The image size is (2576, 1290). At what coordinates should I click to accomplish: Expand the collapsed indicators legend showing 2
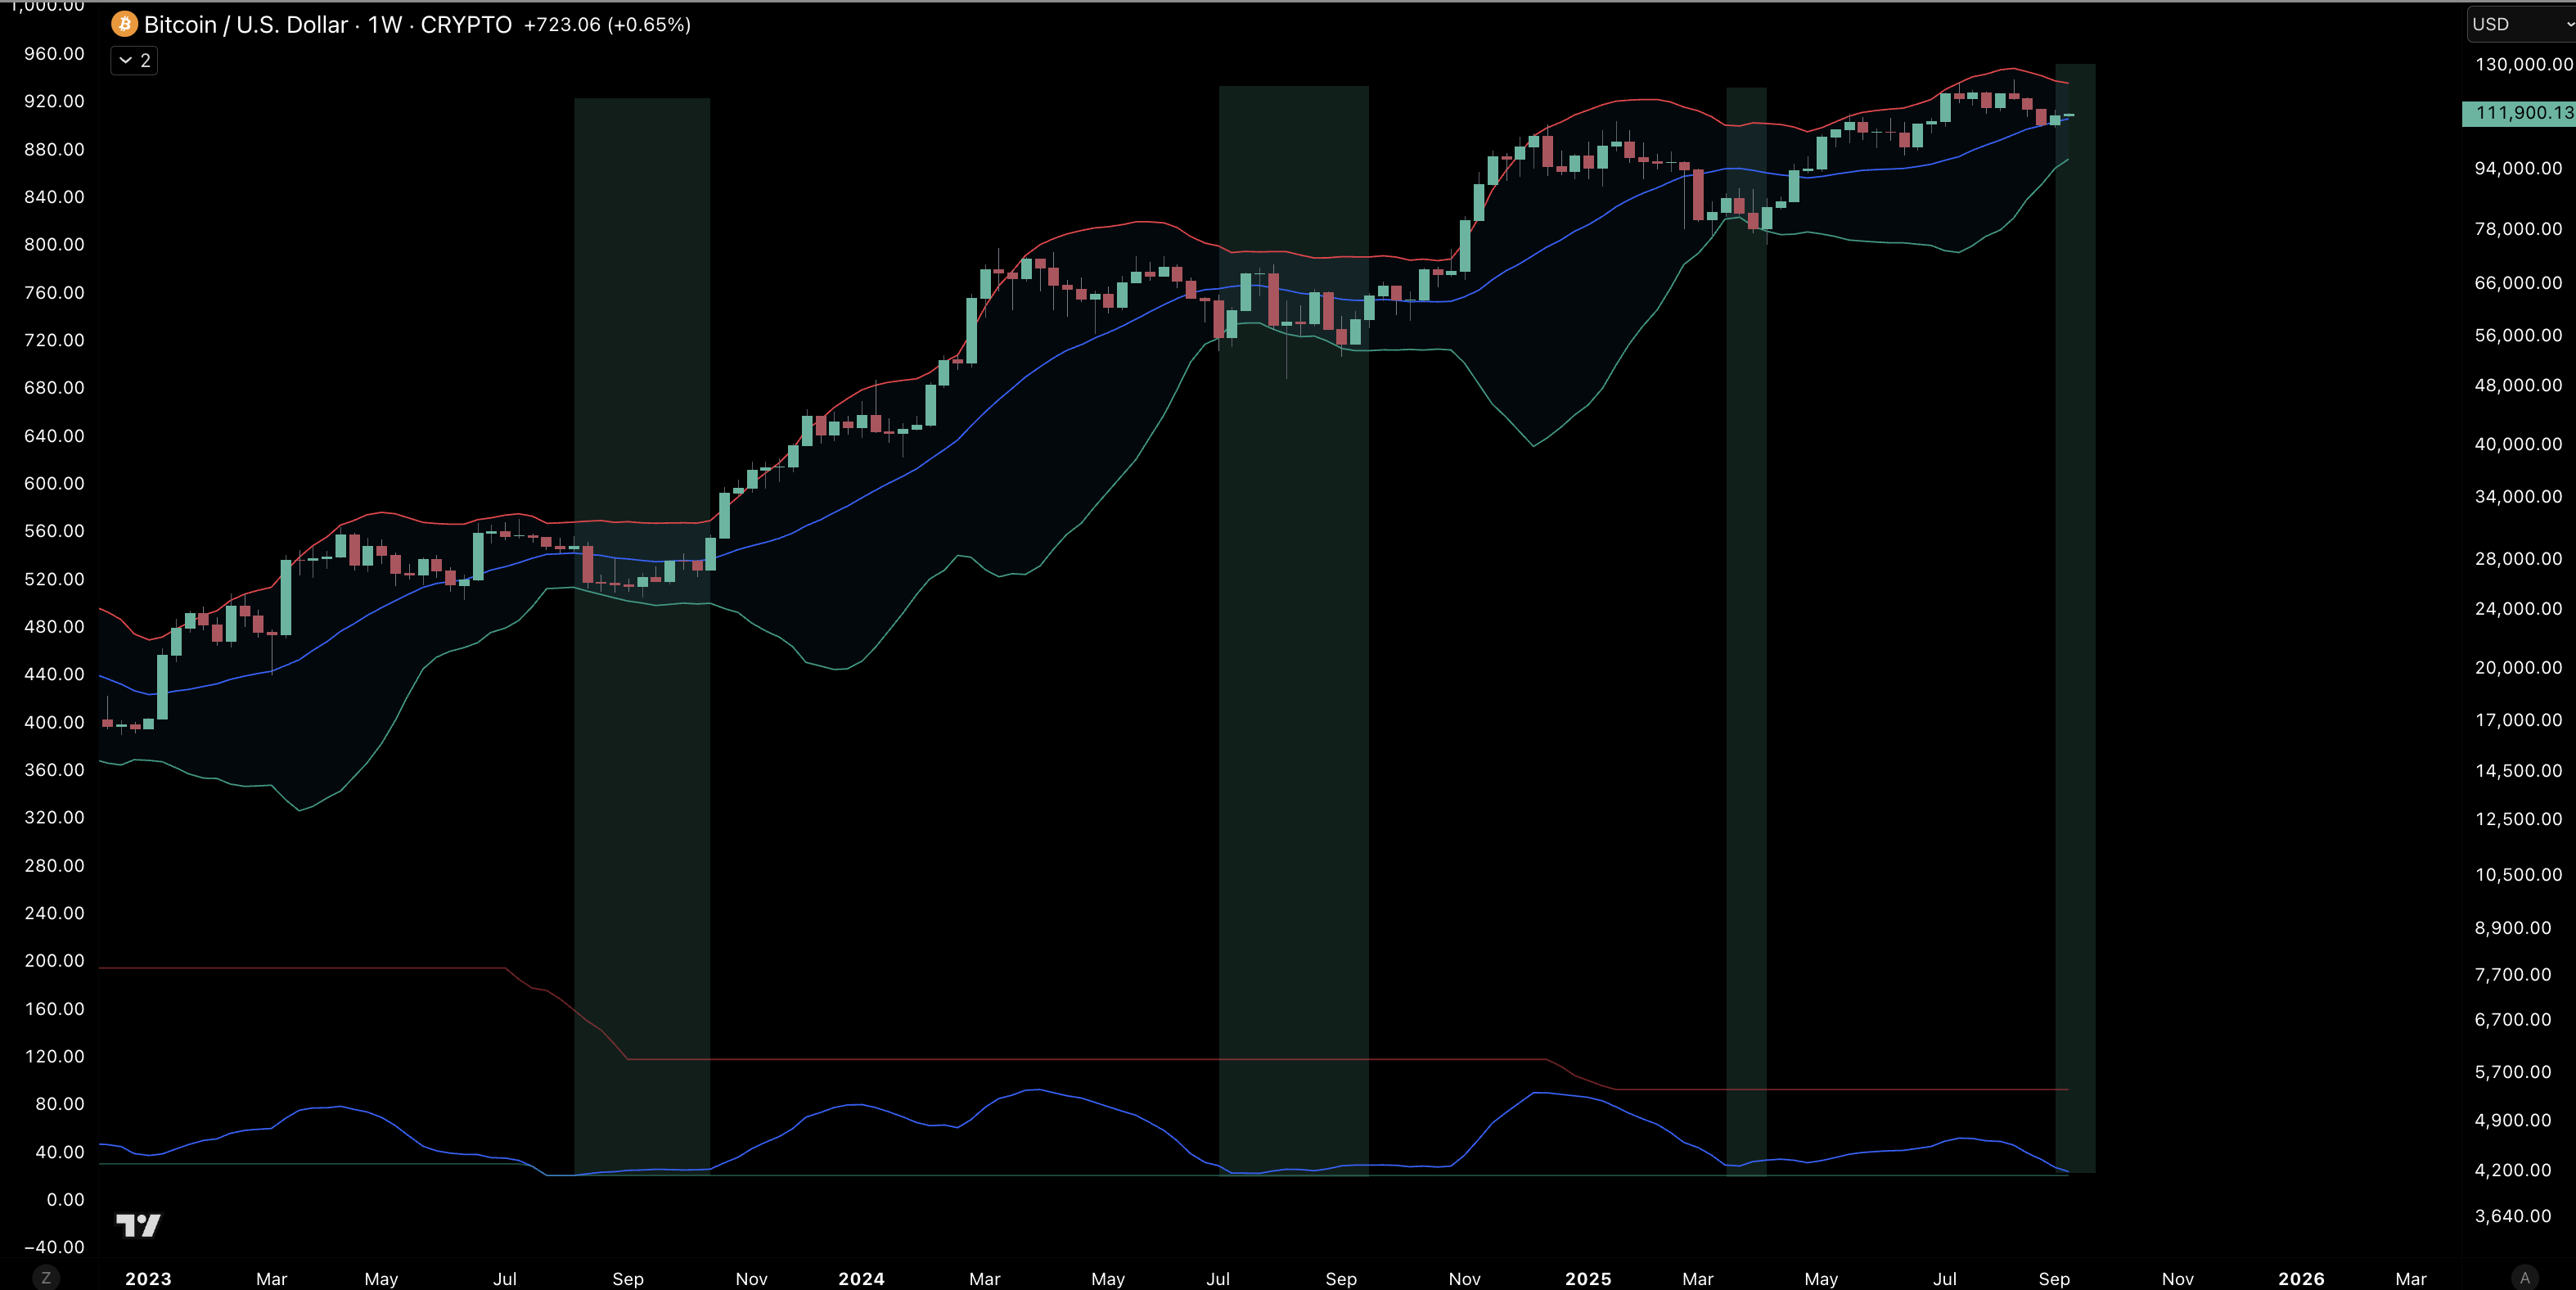[x=134, y=61]
